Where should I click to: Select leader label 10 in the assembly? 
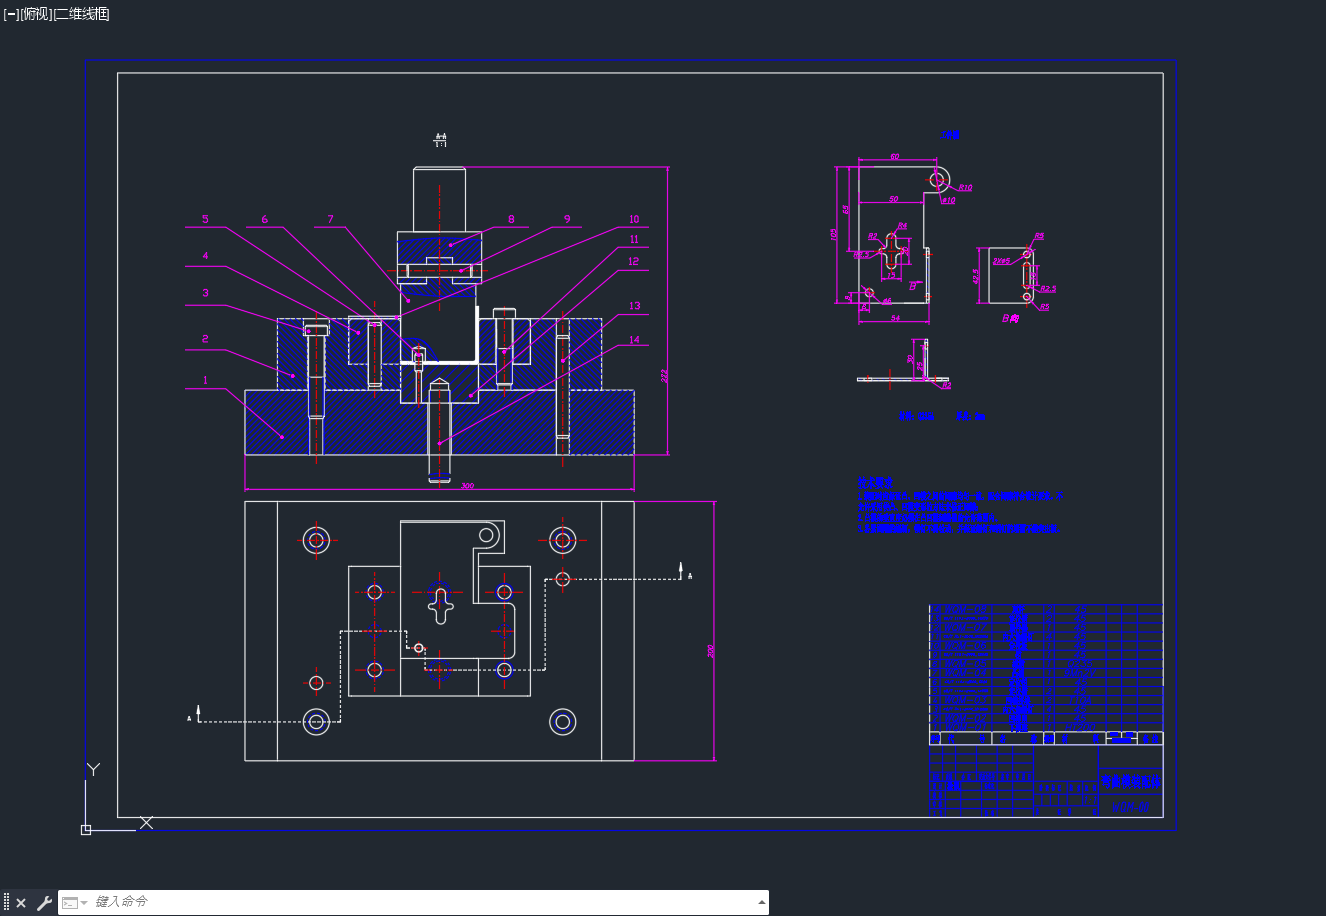tap(634, 220)
